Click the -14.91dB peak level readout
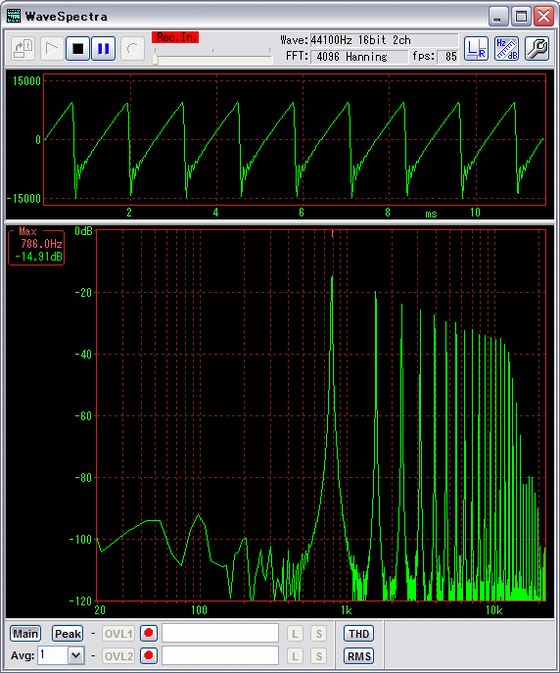 [39, 257]
